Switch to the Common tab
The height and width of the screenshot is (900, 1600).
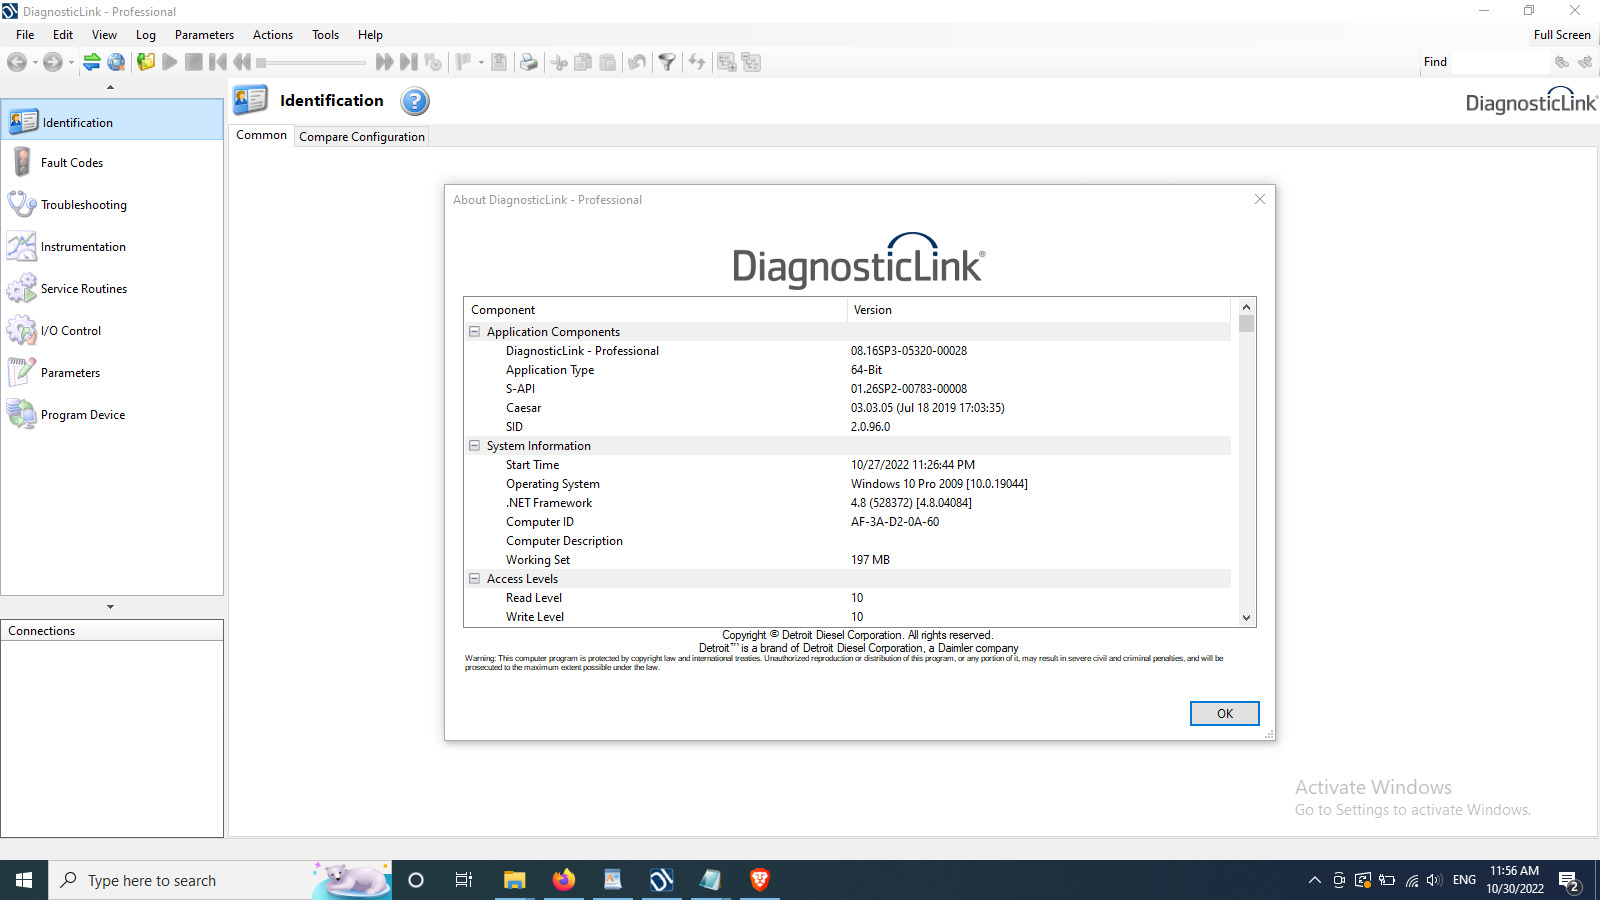pos(262,135)
